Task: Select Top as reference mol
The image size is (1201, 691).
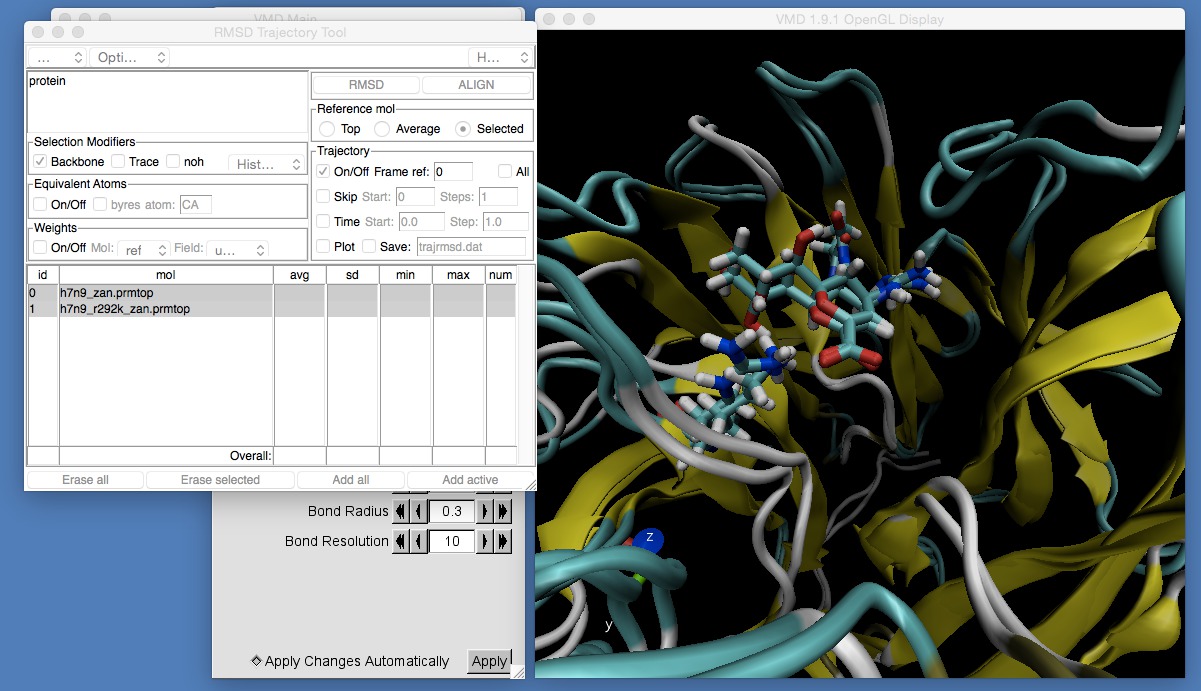Action: pyautogui.click(x=327, y=129)
